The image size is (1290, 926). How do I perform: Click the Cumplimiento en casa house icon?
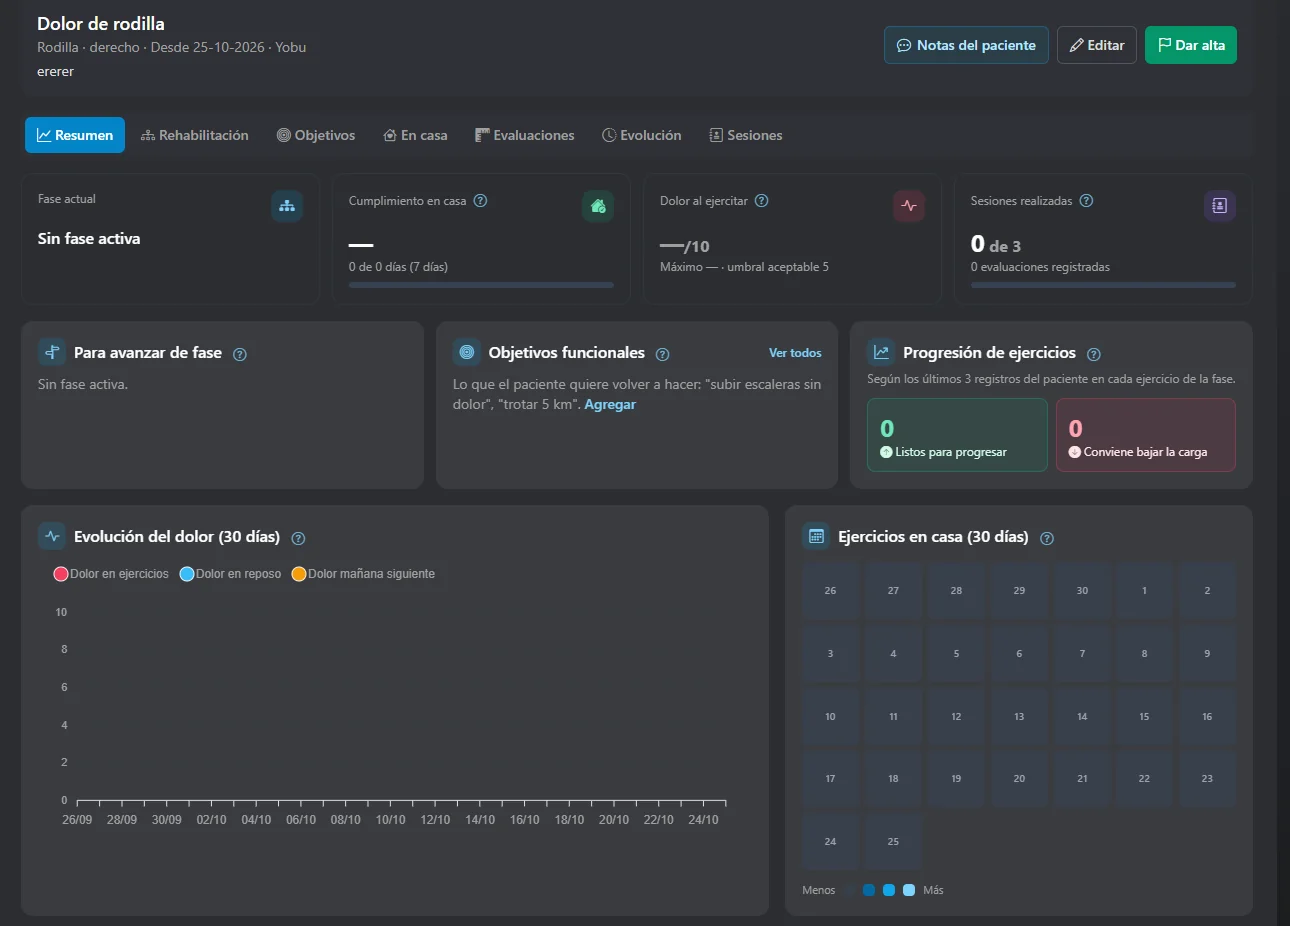(598, 206)
